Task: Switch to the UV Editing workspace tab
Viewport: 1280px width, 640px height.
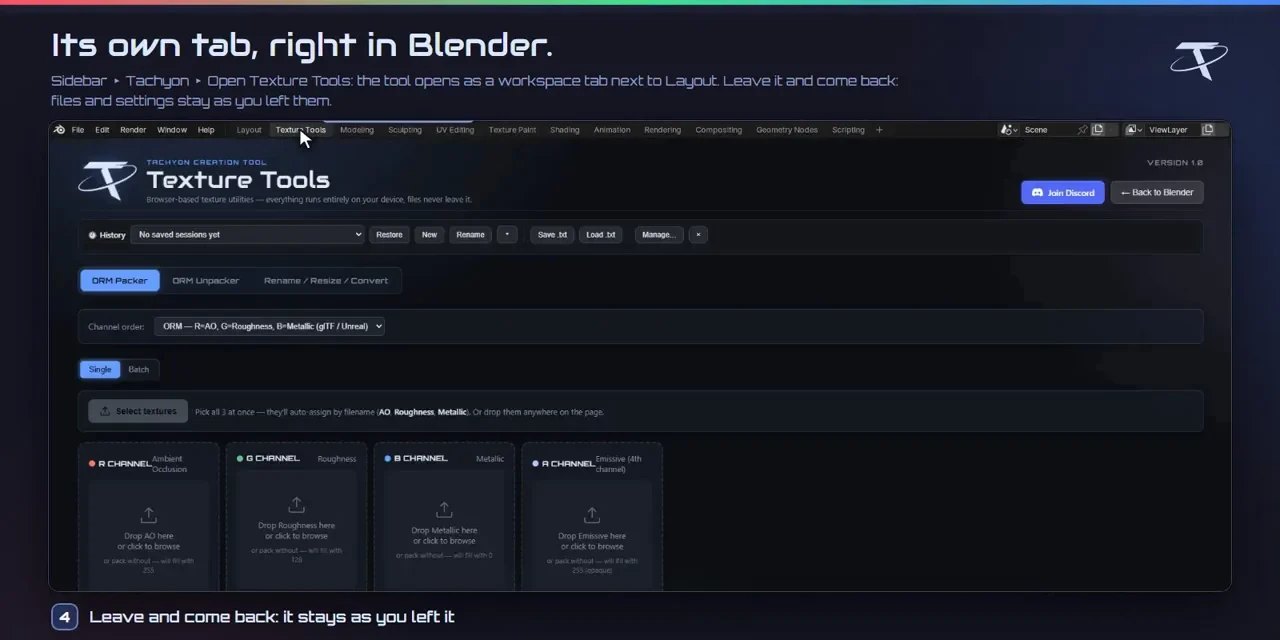Action: coord(455,130)
